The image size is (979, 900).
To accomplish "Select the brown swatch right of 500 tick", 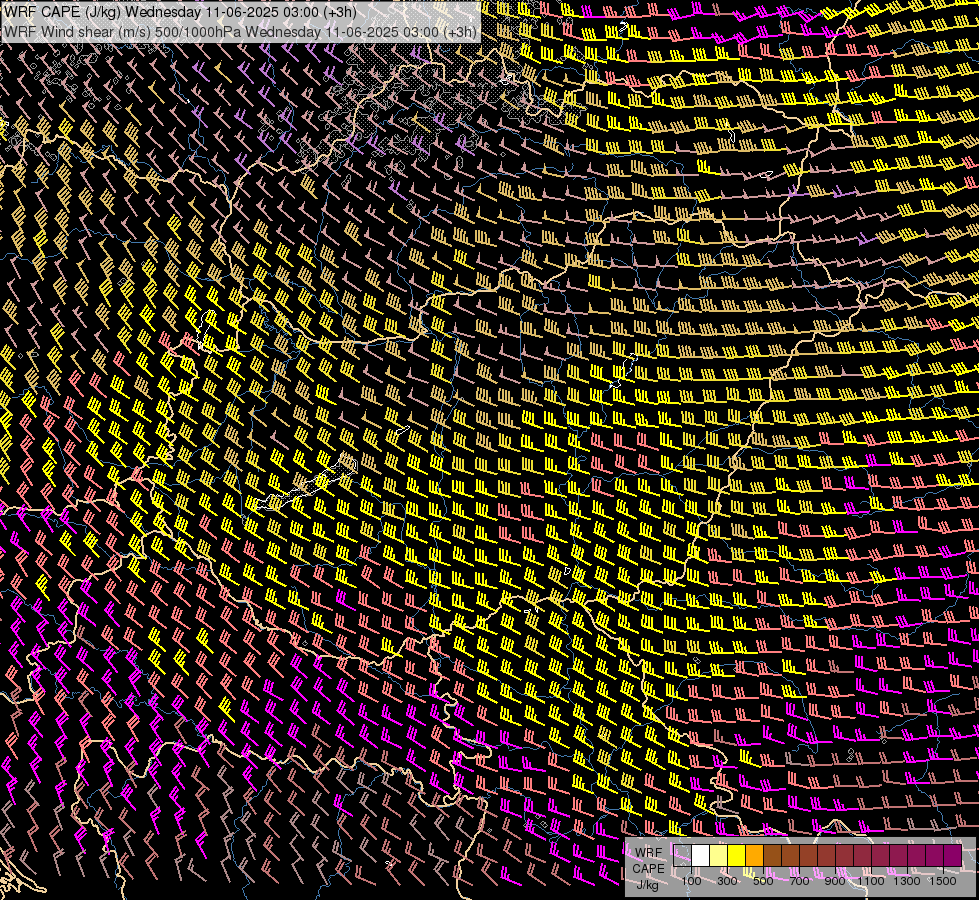I will click(x=772, y=856).
